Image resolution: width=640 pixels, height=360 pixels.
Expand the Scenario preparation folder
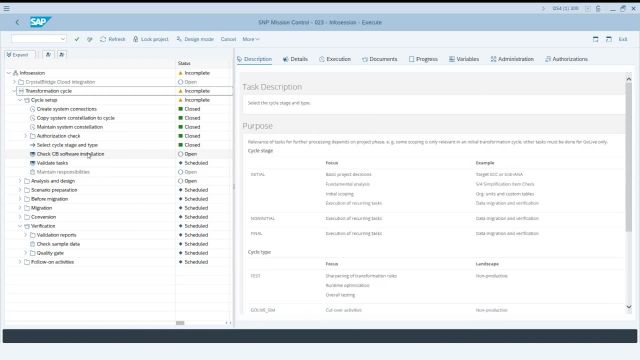click(x=20, y=190)
